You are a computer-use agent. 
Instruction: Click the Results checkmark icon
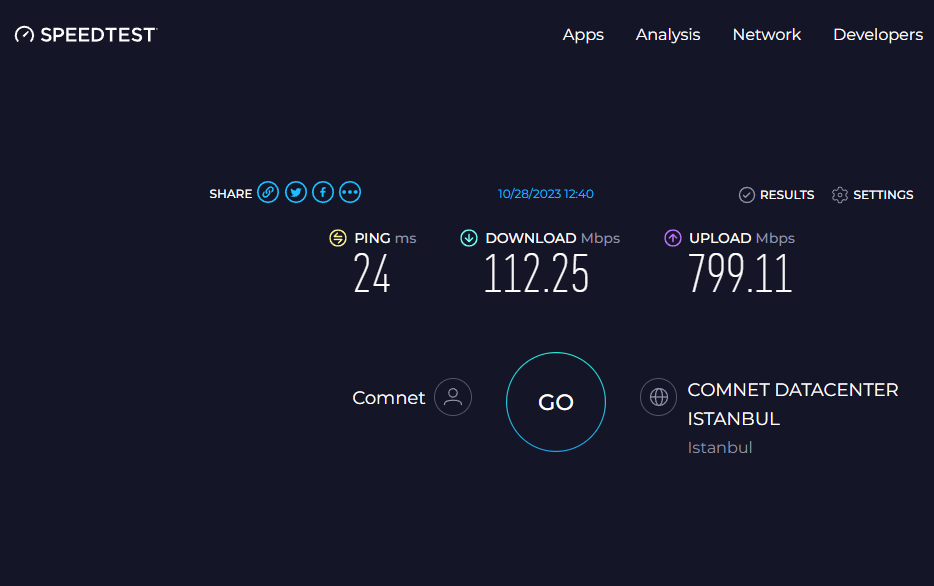(746, 195)
